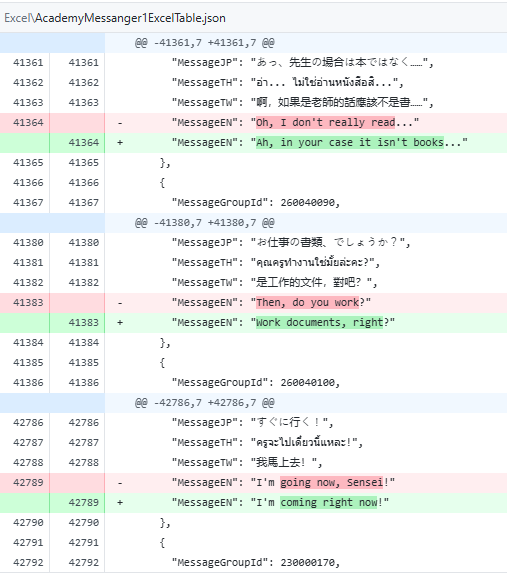Click the MessageTH text on line 41362
The height and width of the screenshot is (578, 507).
(288, 83)
